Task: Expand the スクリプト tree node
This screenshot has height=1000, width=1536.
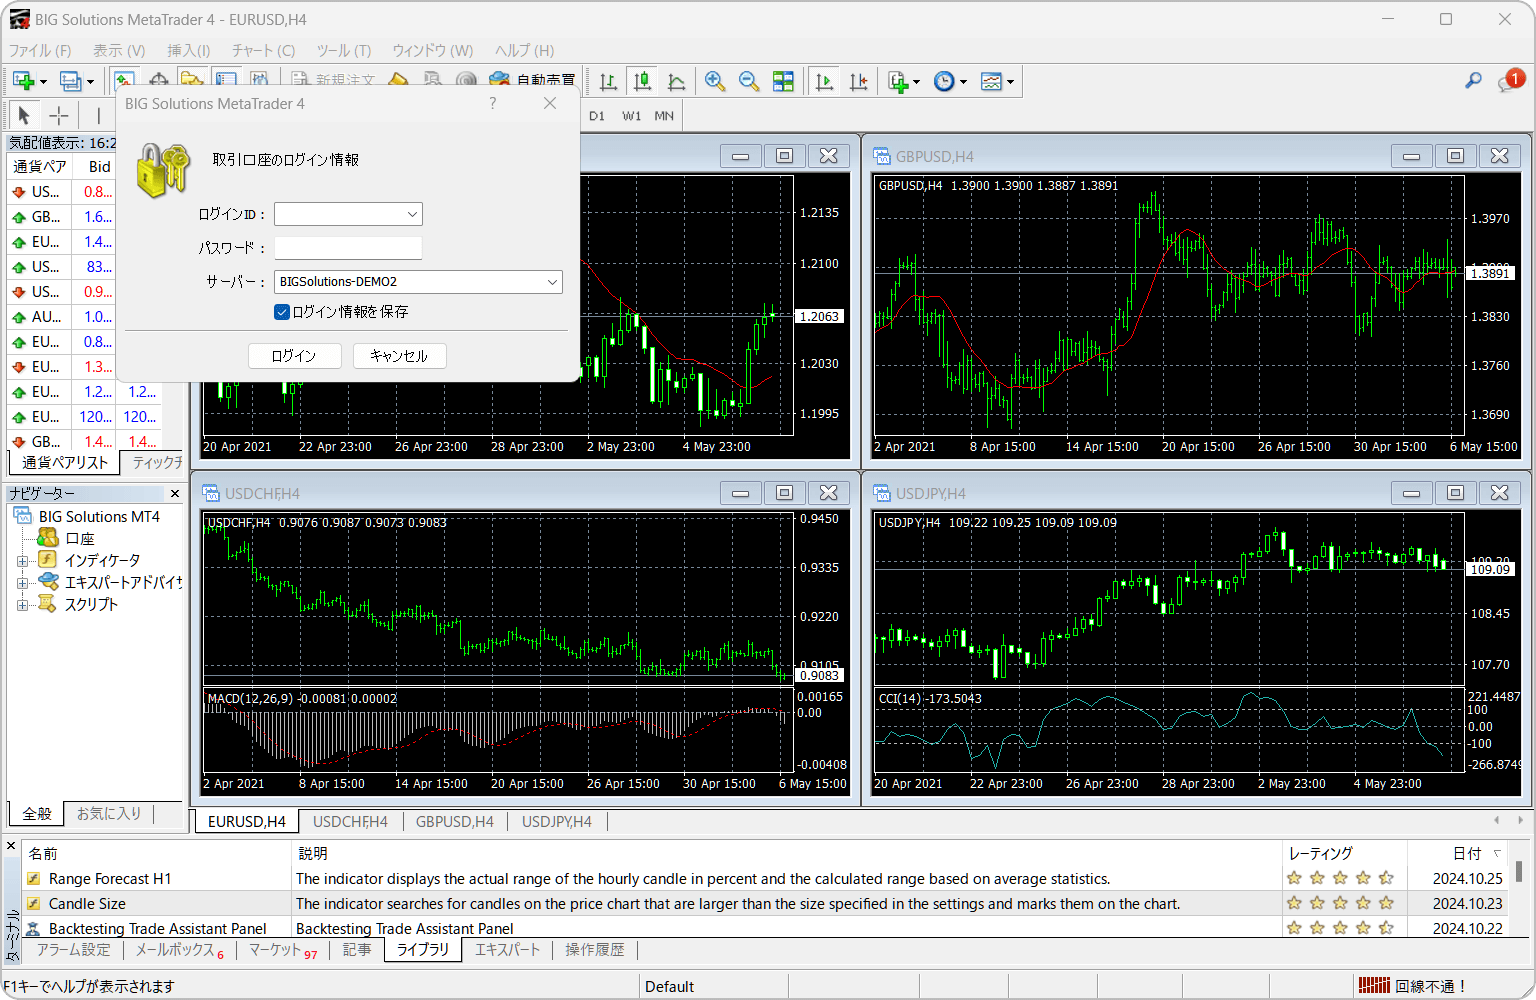Action: click(22, 604)
